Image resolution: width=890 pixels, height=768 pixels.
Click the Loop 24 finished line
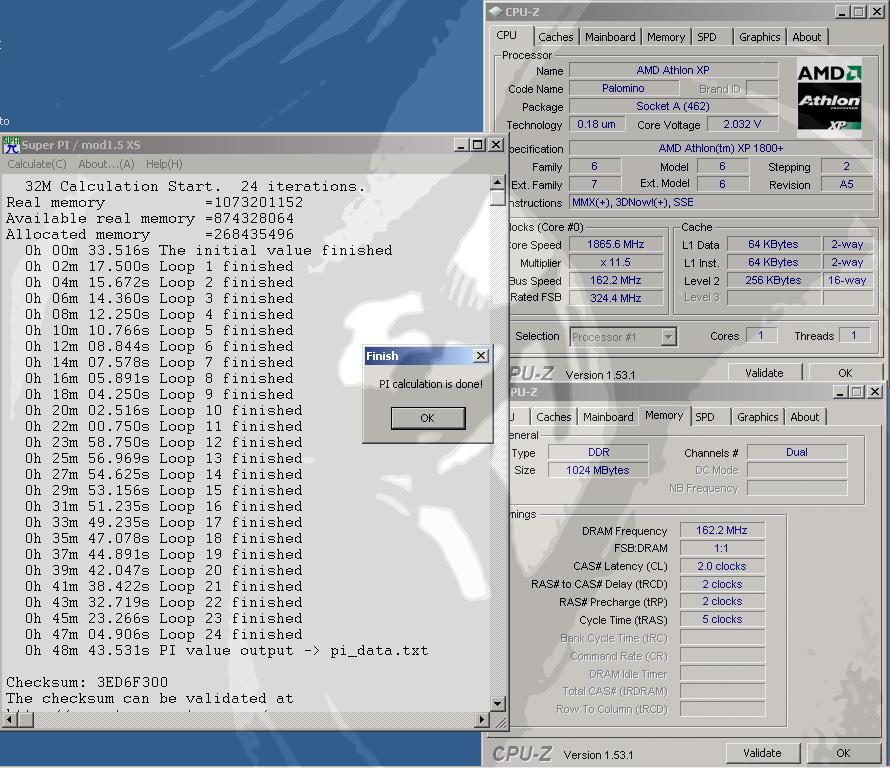pos(163,634)
